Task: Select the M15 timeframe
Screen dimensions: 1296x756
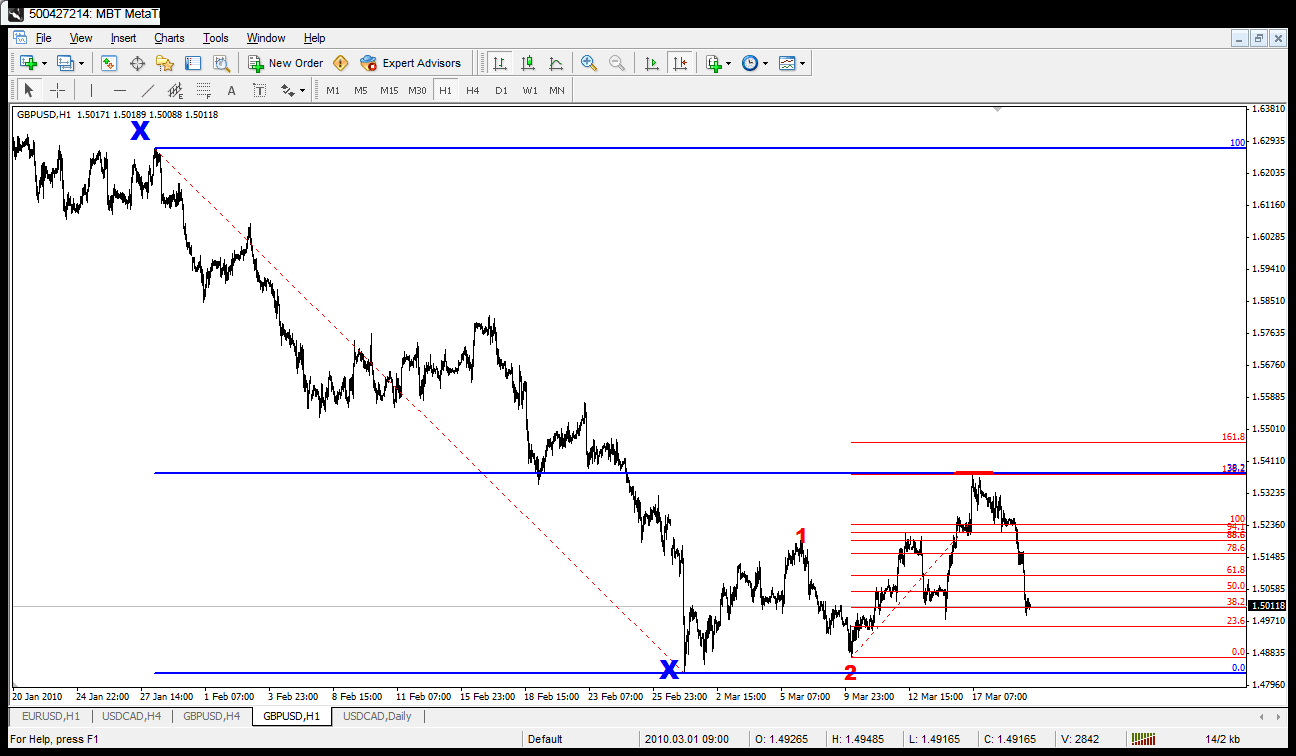Action: click(389, 90)
